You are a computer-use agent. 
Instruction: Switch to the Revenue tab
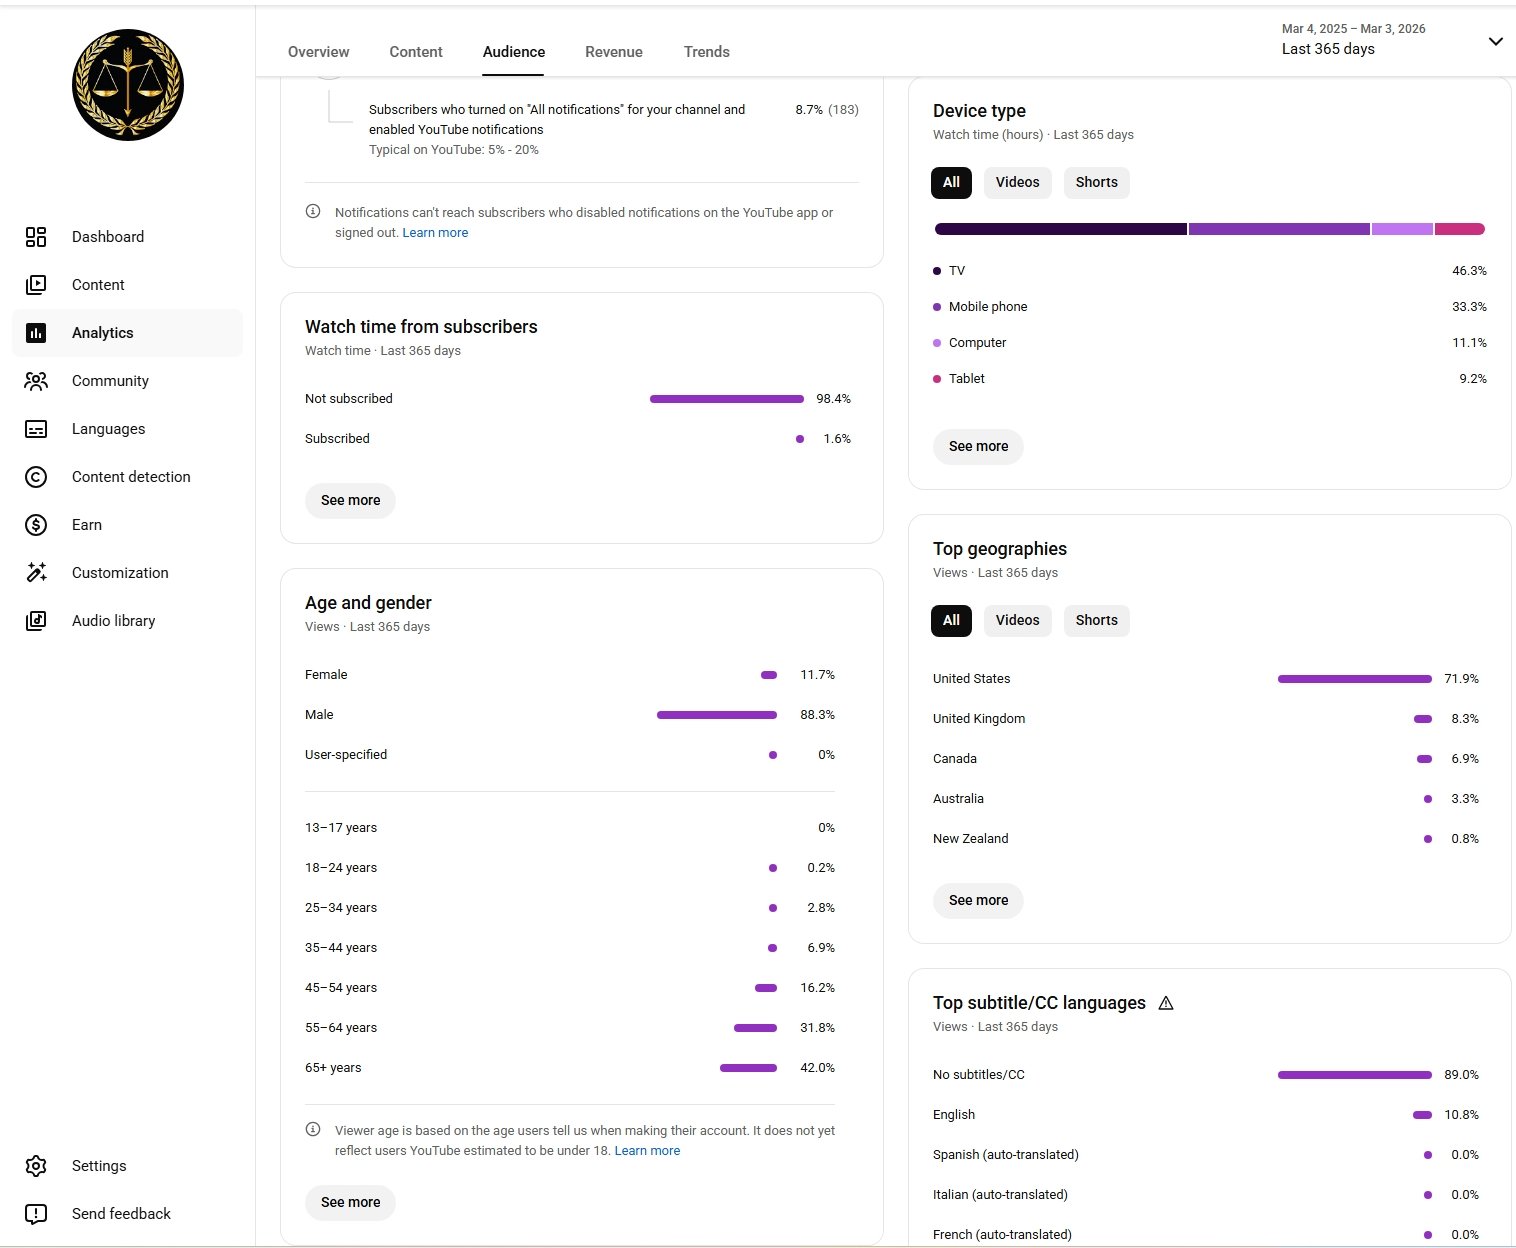click(613, 52)
